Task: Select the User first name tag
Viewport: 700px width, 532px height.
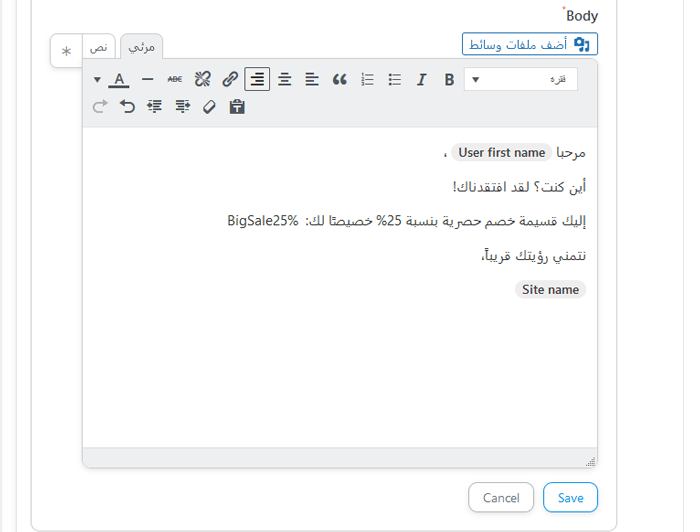Action: tap(501, 153)
